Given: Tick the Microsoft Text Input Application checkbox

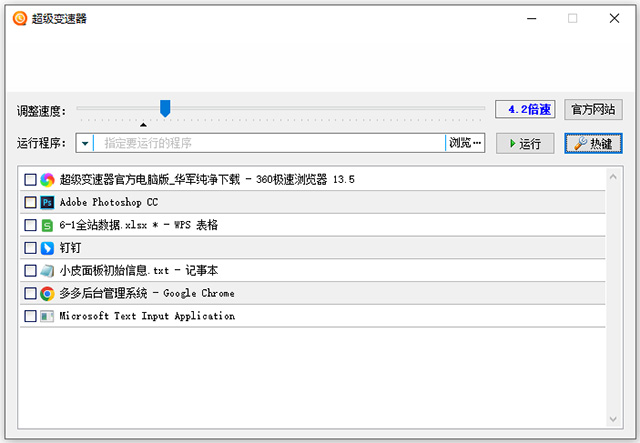Looking at the screenshot, I should tap(30, 316).
